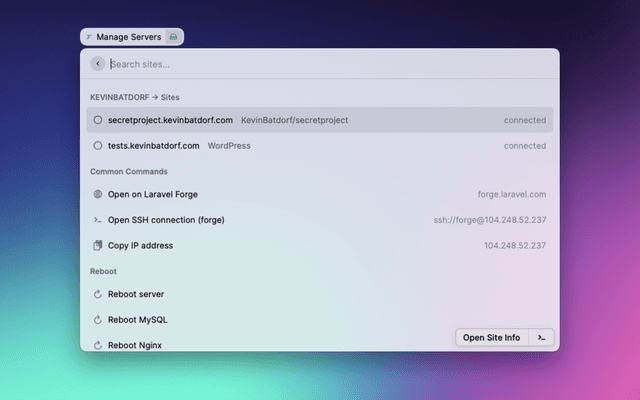Click the back arrow beside the search field
Image resolution: width=640 pixels, height=400 pixels.
(x=97, y=64)
